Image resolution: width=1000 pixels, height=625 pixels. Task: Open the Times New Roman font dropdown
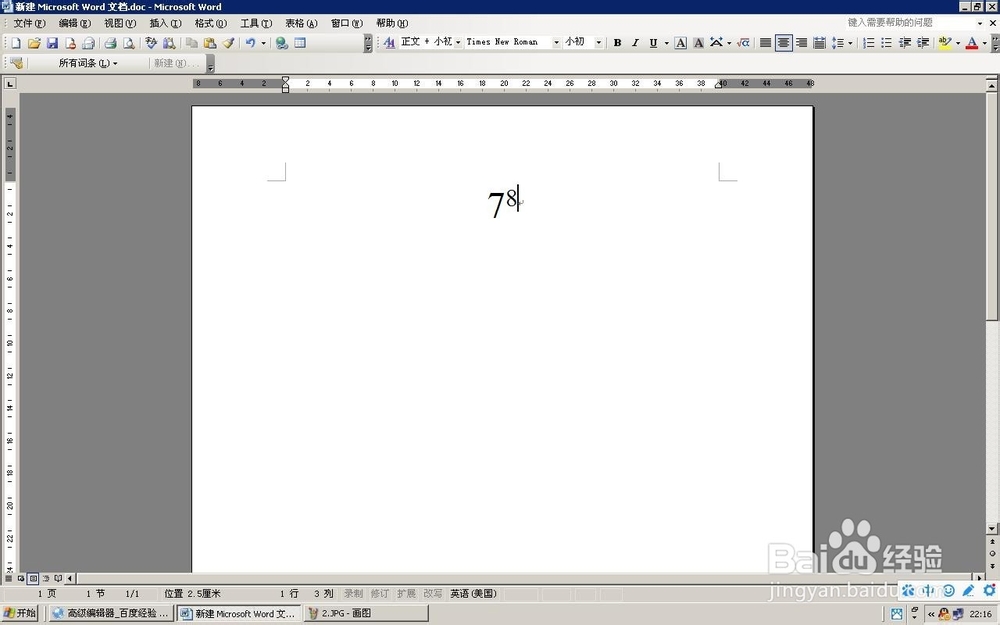[x=556, y=43]
